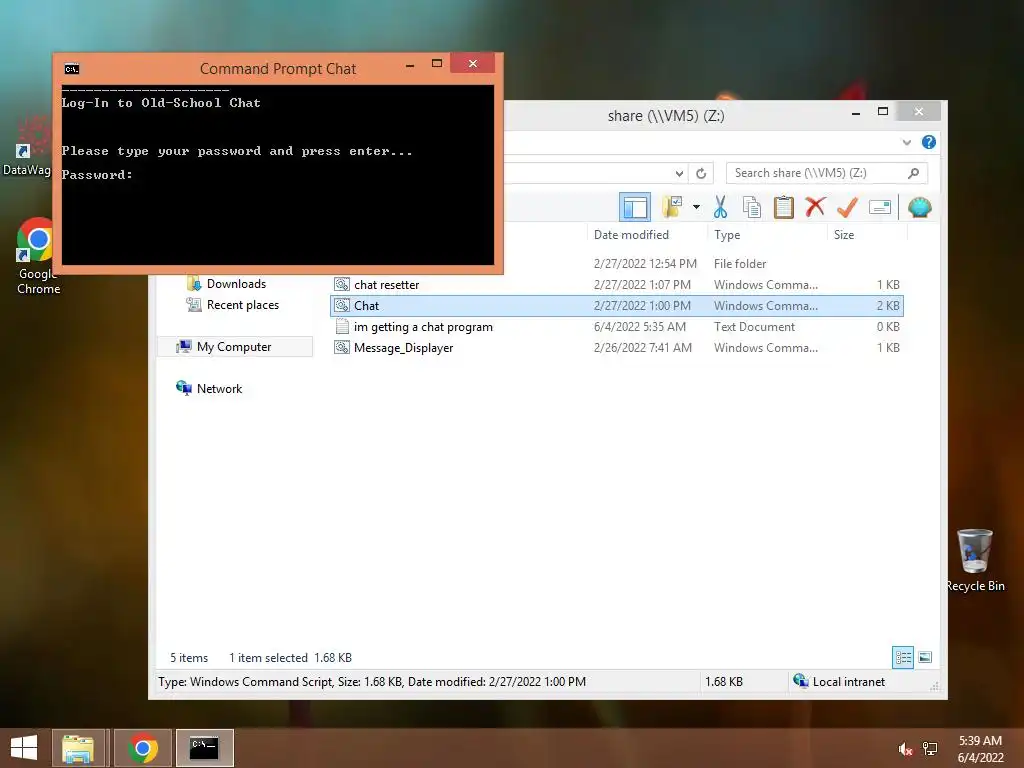
Task: Expand the ribbon with chevron arrow
Action: [906, 142]
